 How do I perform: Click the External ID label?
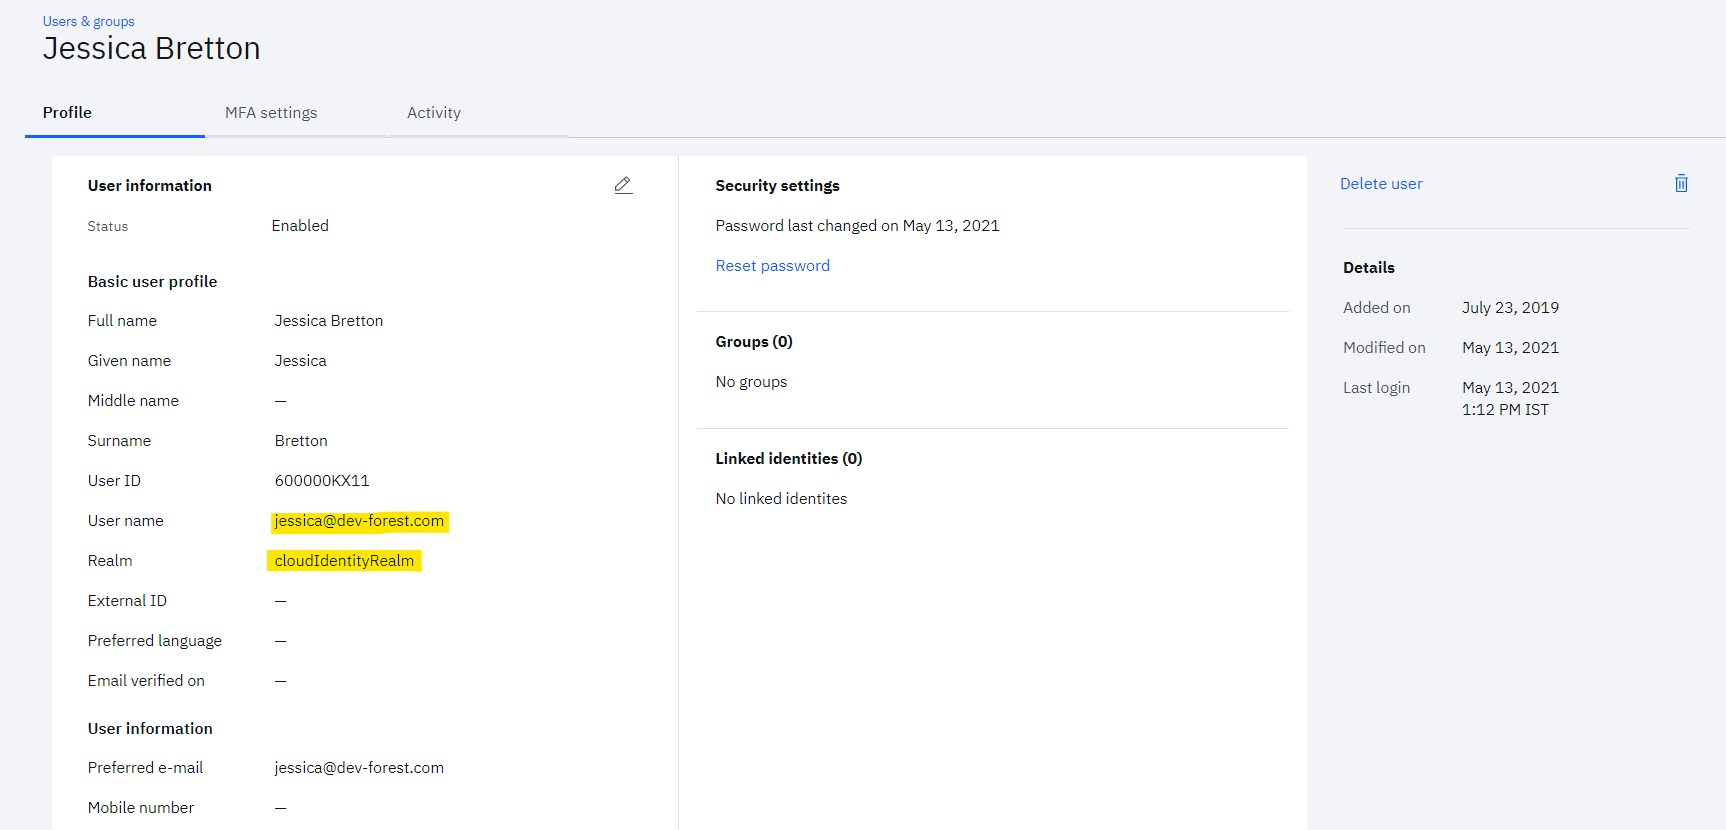click(x=127, y=601)
